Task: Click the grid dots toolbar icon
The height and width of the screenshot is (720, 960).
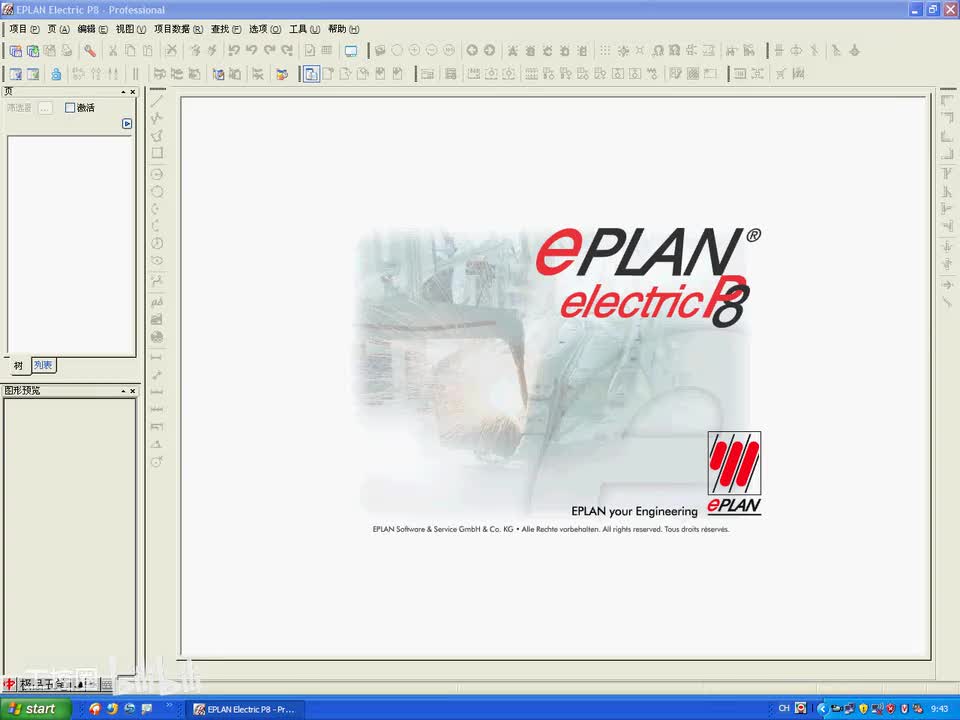Action: (x=605, y=51)
